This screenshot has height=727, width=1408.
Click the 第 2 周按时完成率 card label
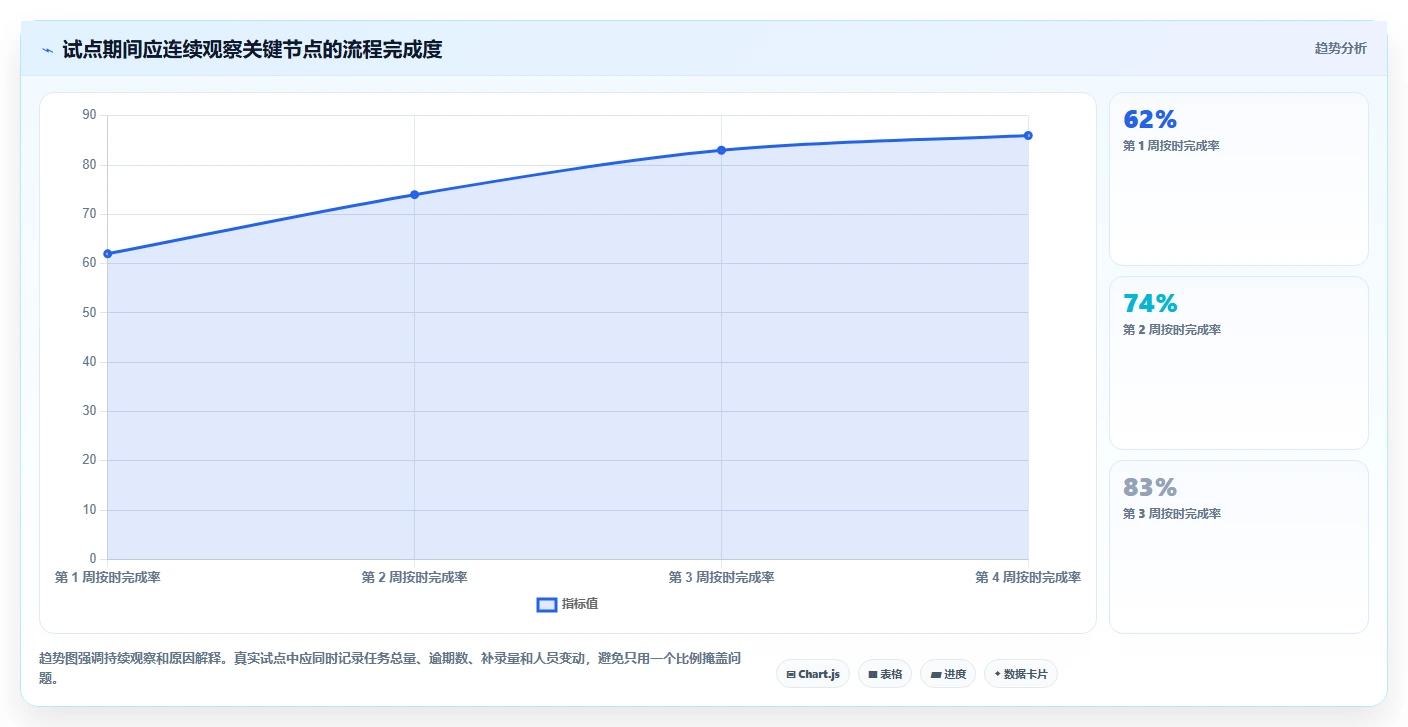coord(1172,330)
